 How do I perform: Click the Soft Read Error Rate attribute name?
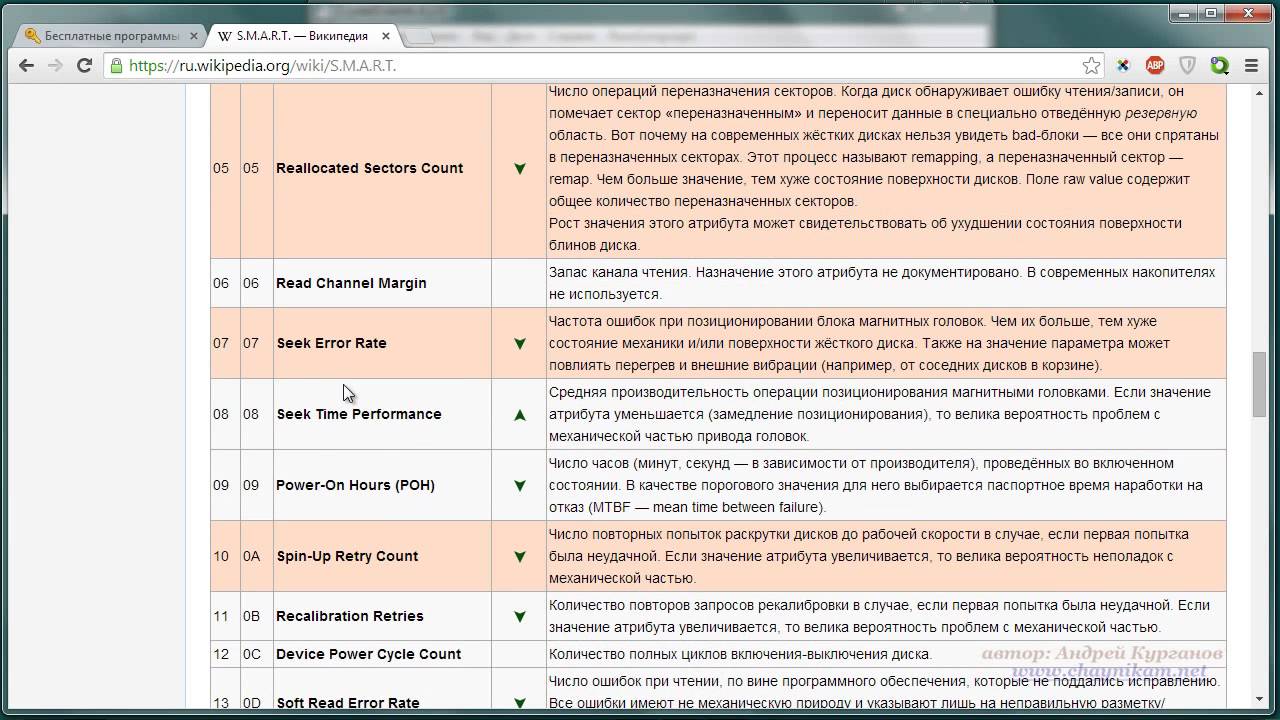coord(348,703)
